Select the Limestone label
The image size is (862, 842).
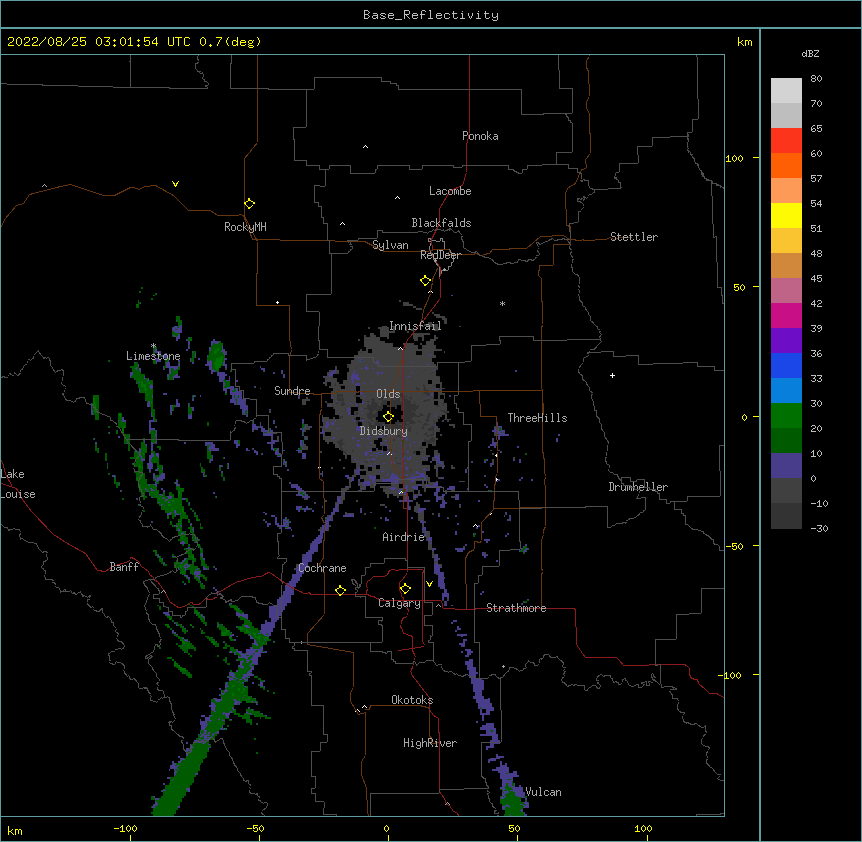153,356
